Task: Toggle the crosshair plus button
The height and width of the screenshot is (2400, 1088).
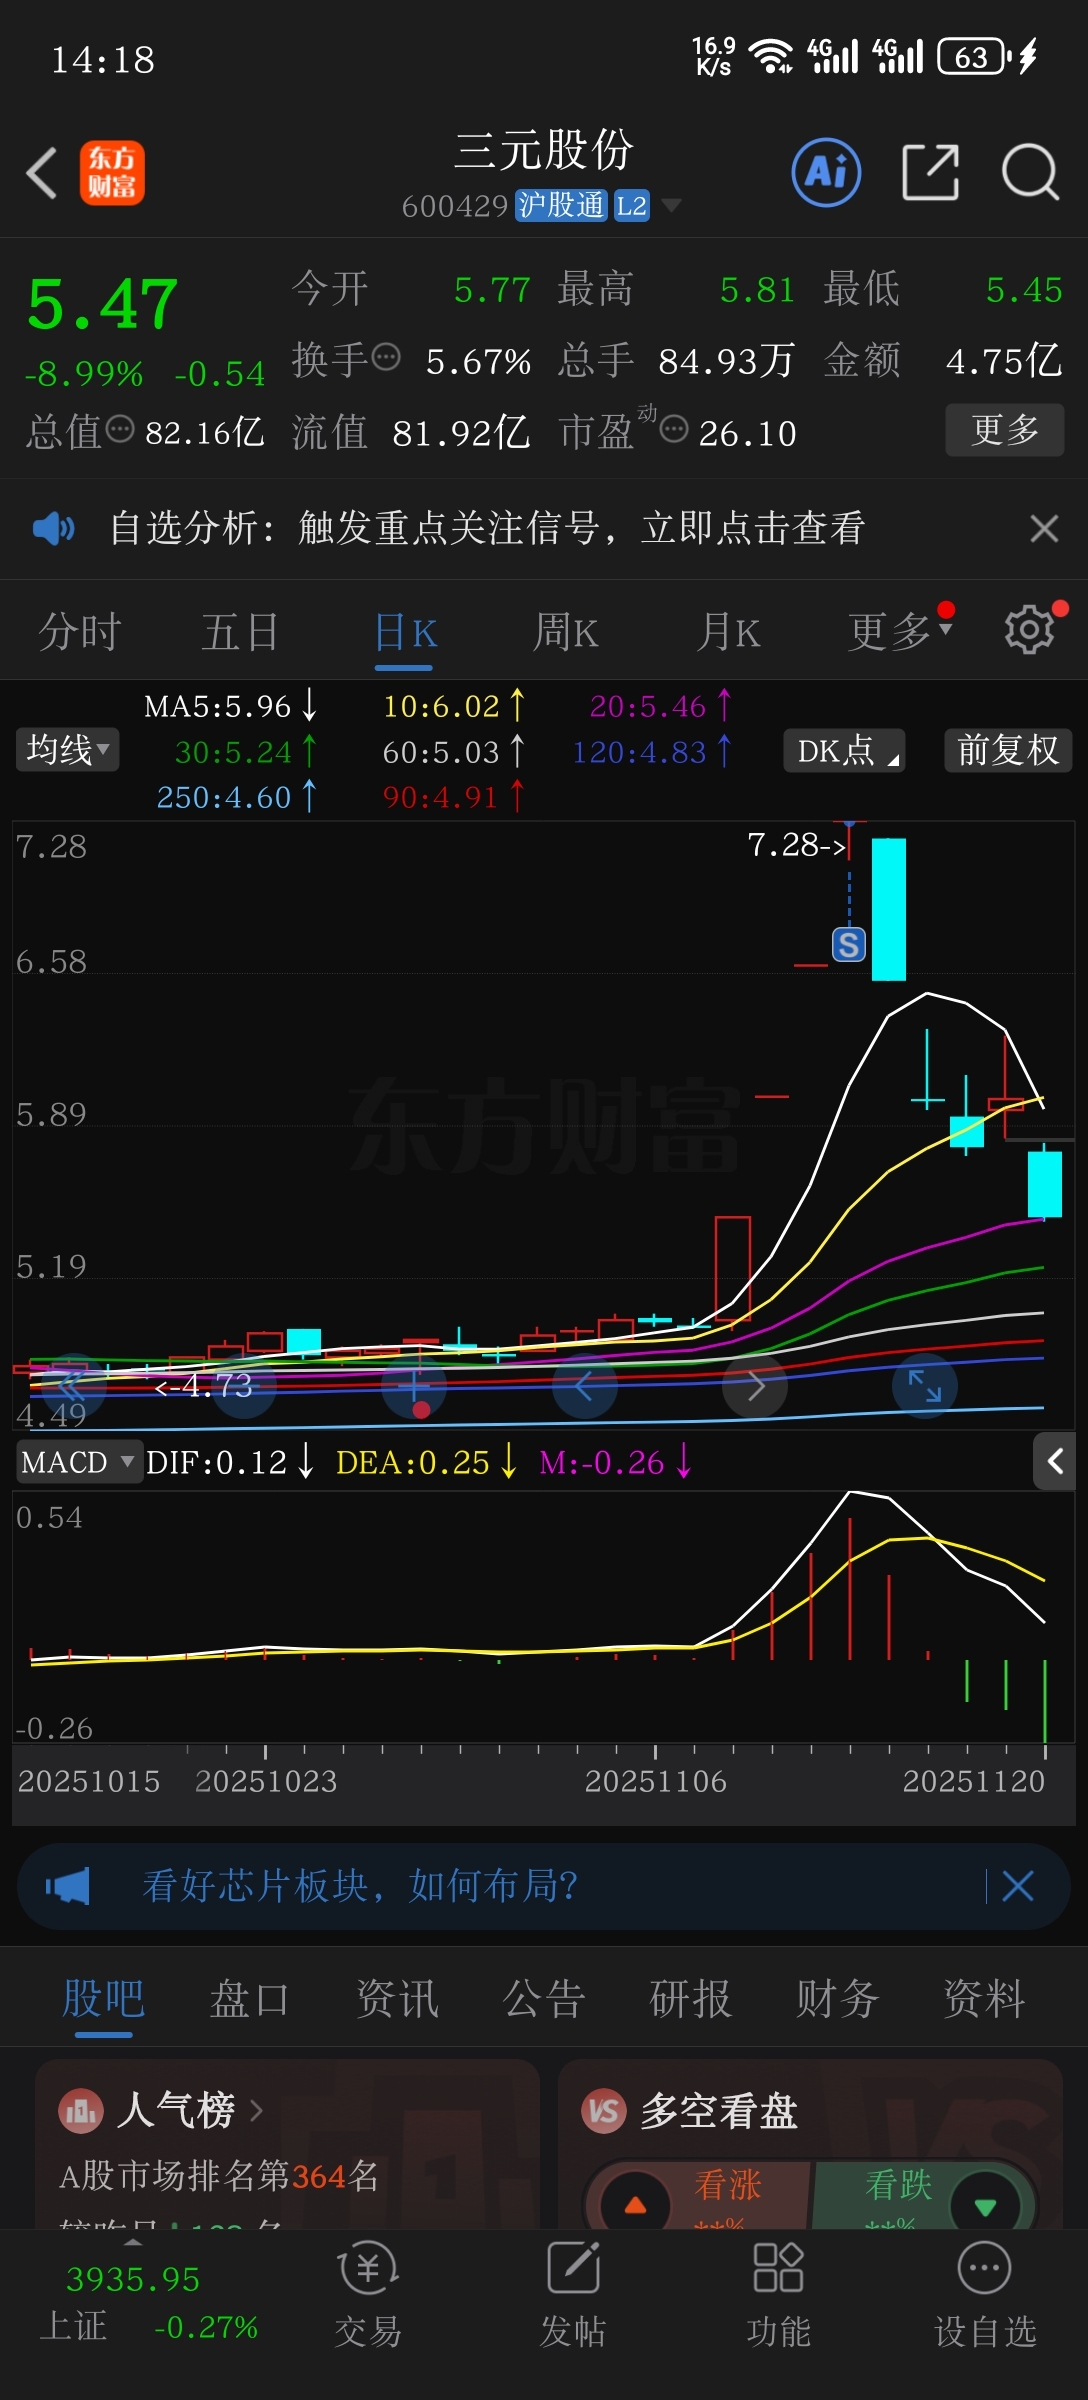Action: point(414,1385)
